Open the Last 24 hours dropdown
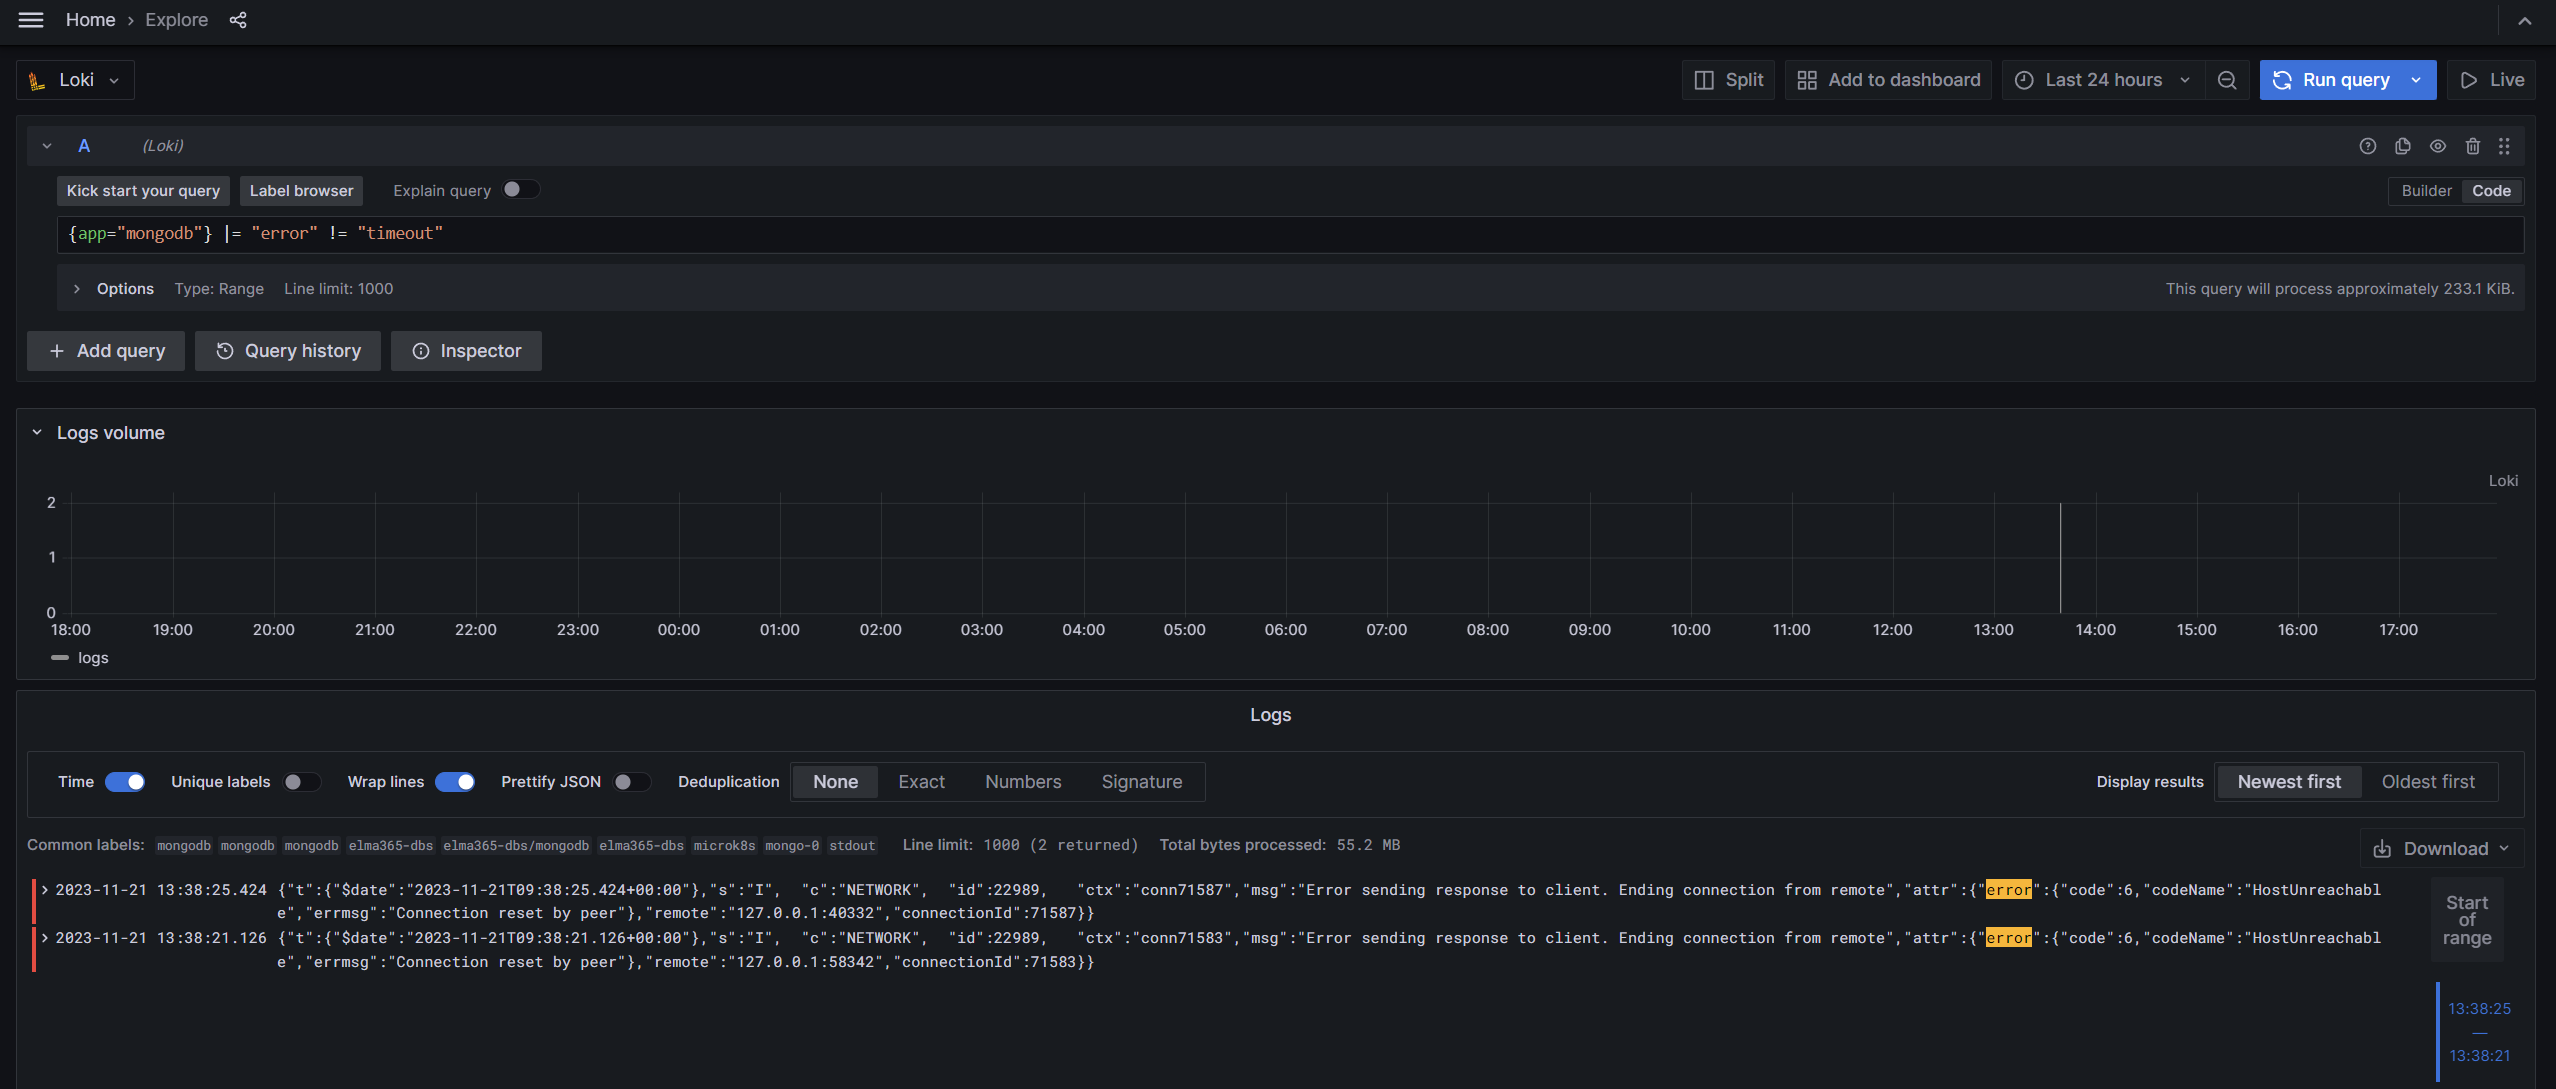 [2101, 78]
